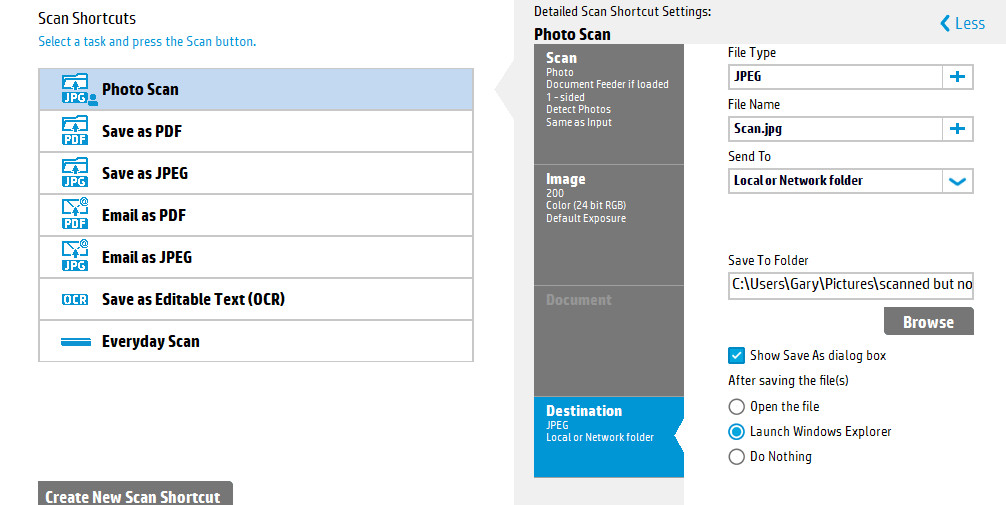The image size is (1006, 505).
Task: Click the Everyday Scan scanner icon
Action: click(x=75, y=342)
